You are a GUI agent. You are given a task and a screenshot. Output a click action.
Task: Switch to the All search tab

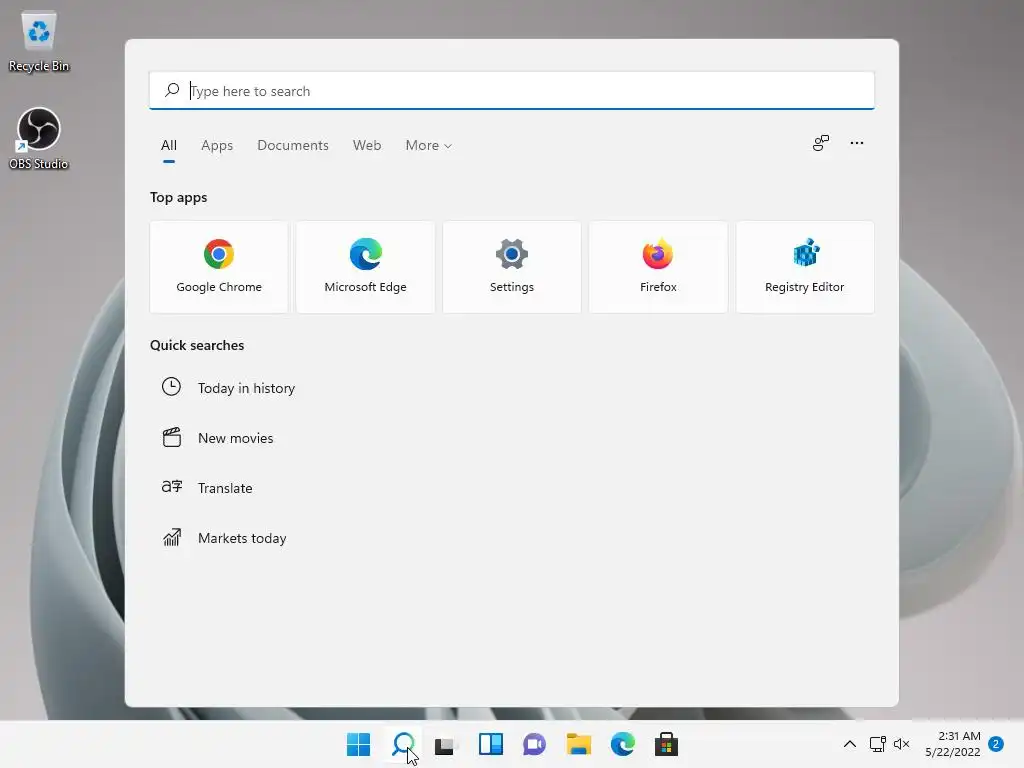click(x=169, y=146)
